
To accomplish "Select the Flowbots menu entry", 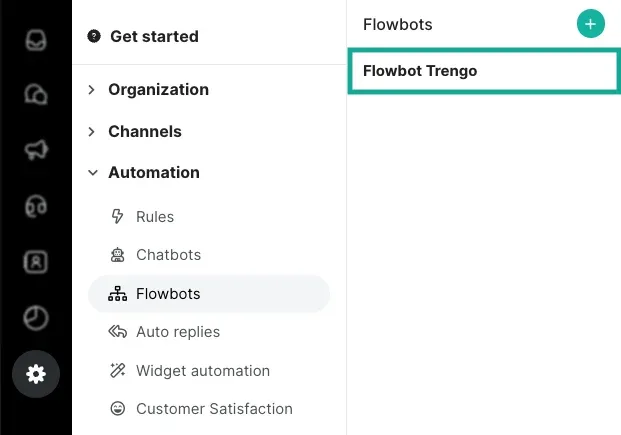I will point(209,294).
